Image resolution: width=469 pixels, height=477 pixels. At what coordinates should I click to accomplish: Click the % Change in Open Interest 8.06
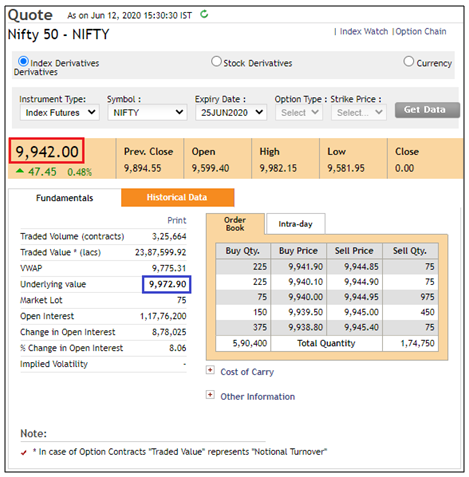click(x=177, y=348)
